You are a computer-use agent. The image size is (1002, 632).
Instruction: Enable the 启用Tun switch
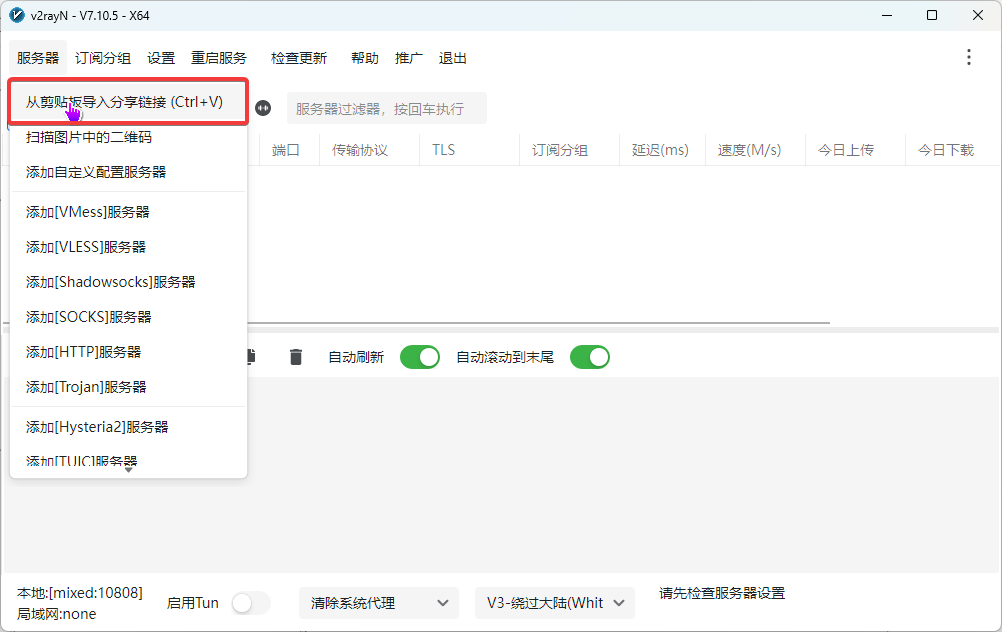(x=250, y=603)
